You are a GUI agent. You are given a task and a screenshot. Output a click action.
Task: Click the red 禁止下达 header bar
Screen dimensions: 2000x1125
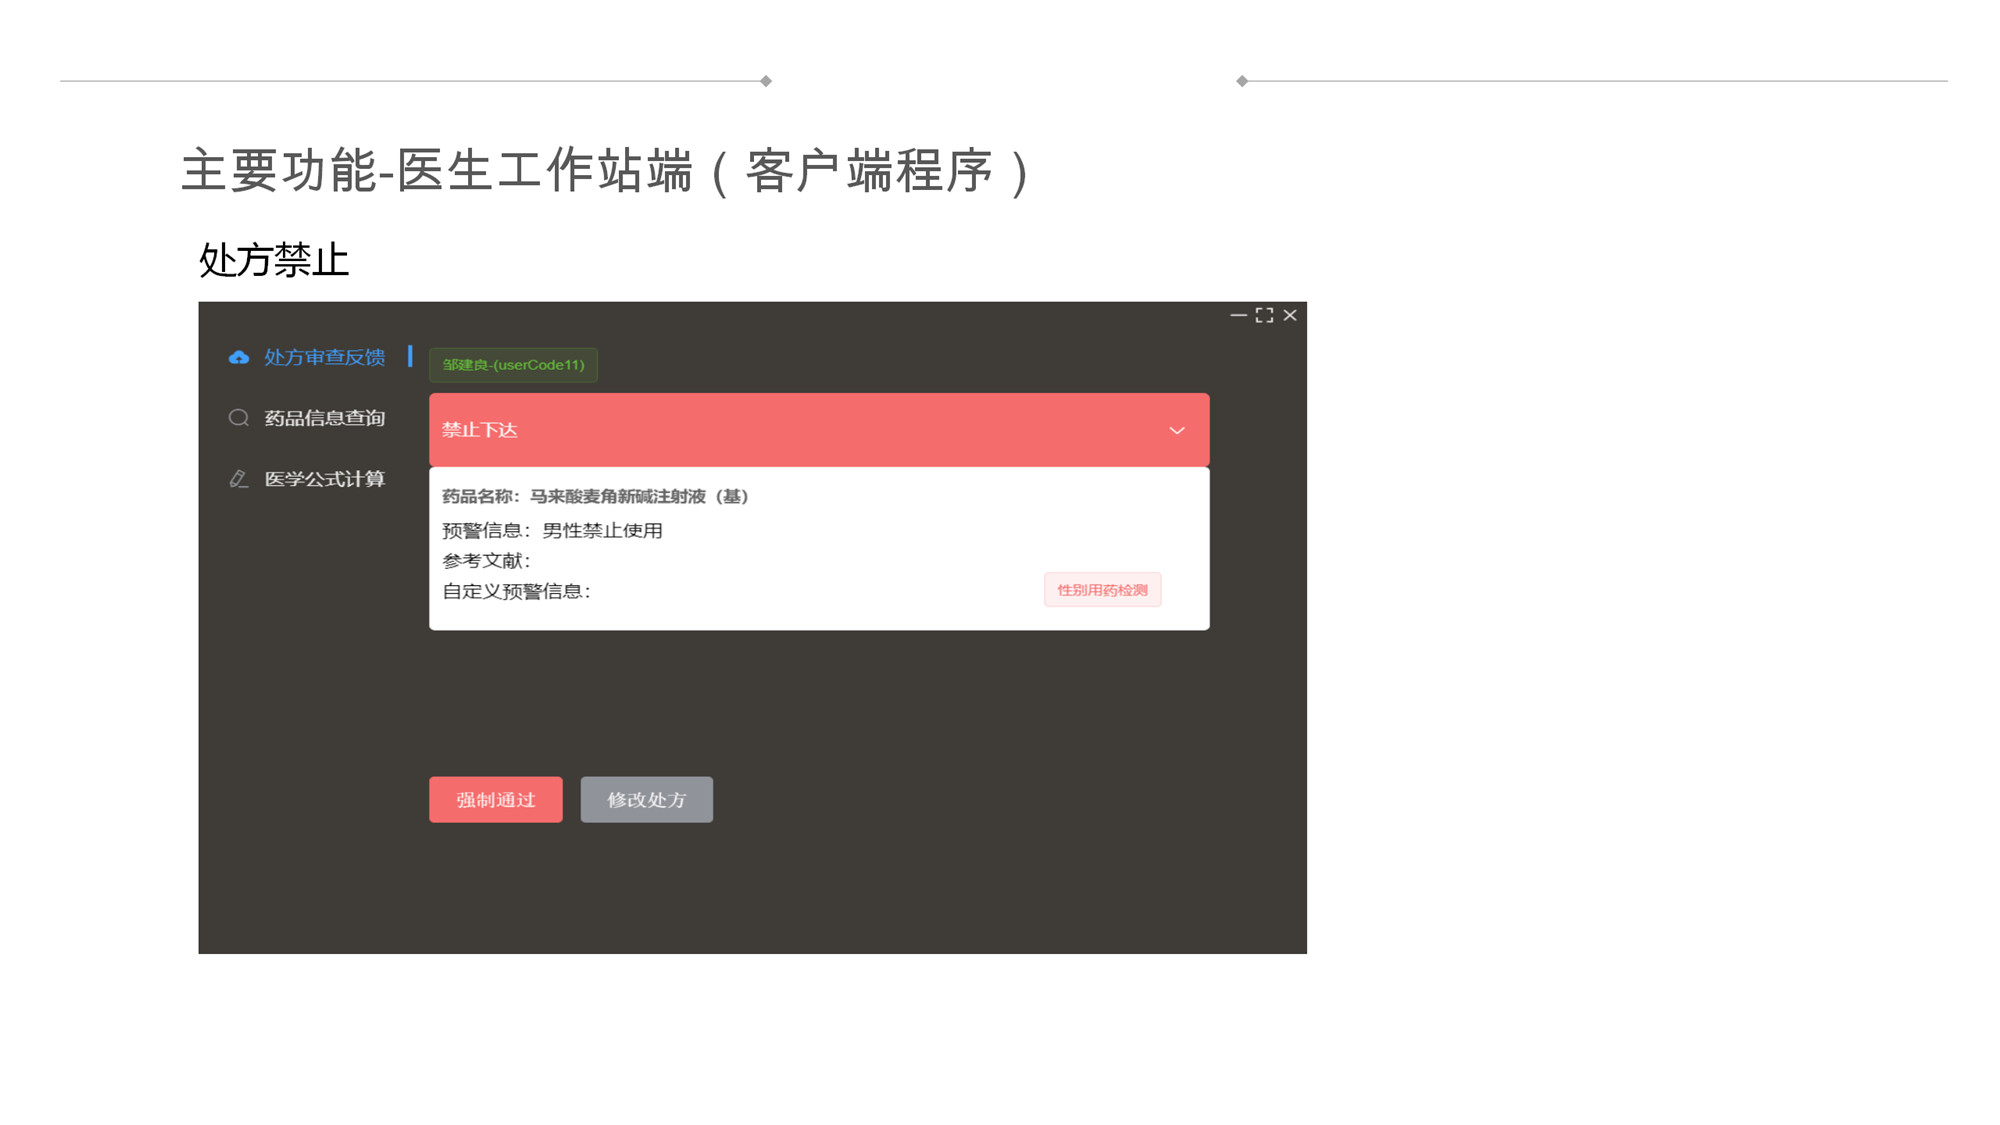tap(819, 430)
